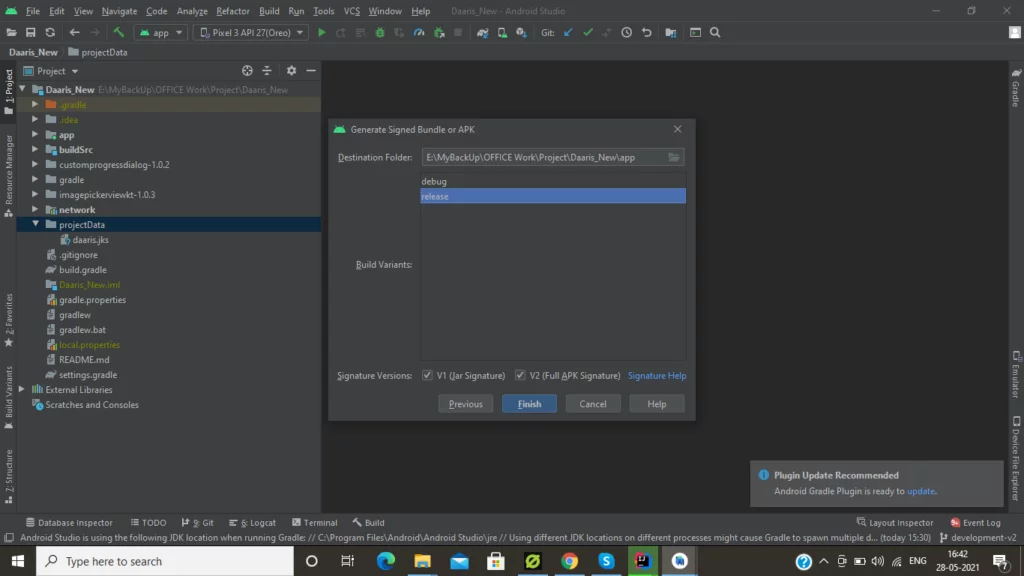
Task: Start debugging with the Debug bug icon
Action: (x=380, y=32)
